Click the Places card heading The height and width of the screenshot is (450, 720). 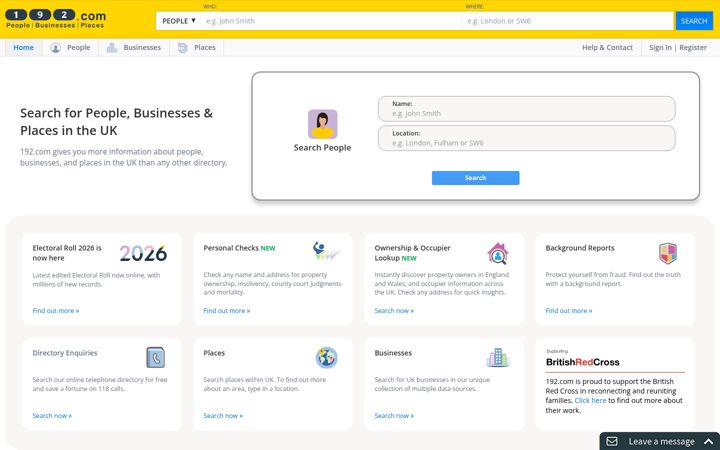tap(214, 353)
